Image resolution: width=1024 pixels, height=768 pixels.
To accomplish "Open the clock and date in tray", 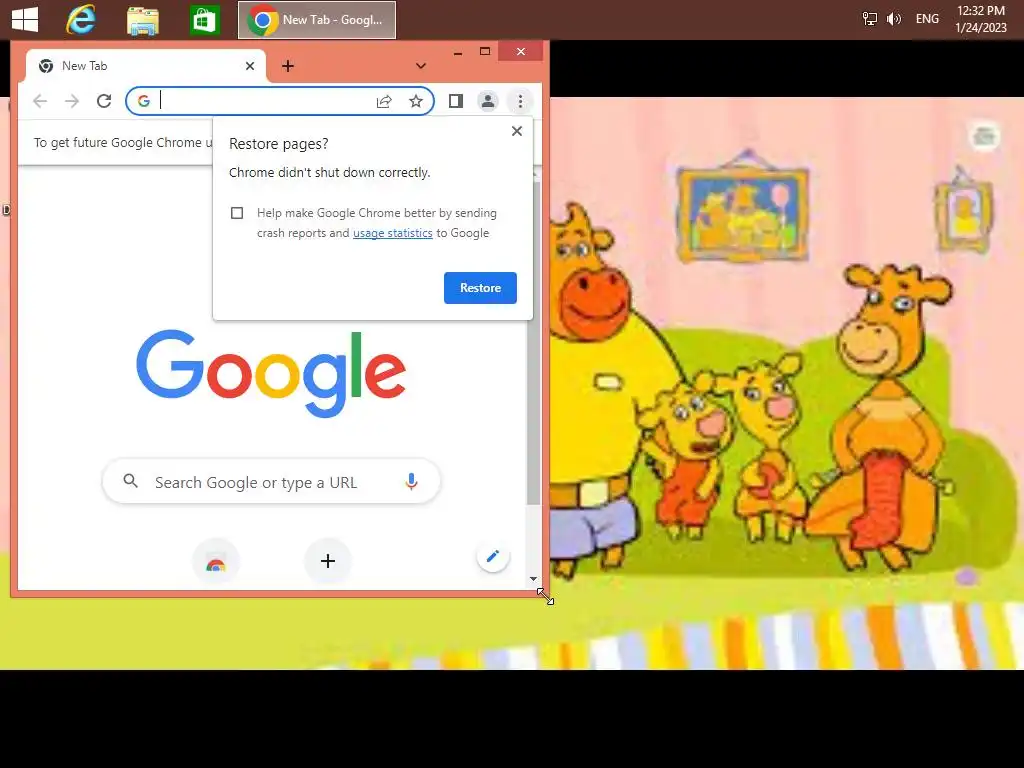I will click(981, 19).
